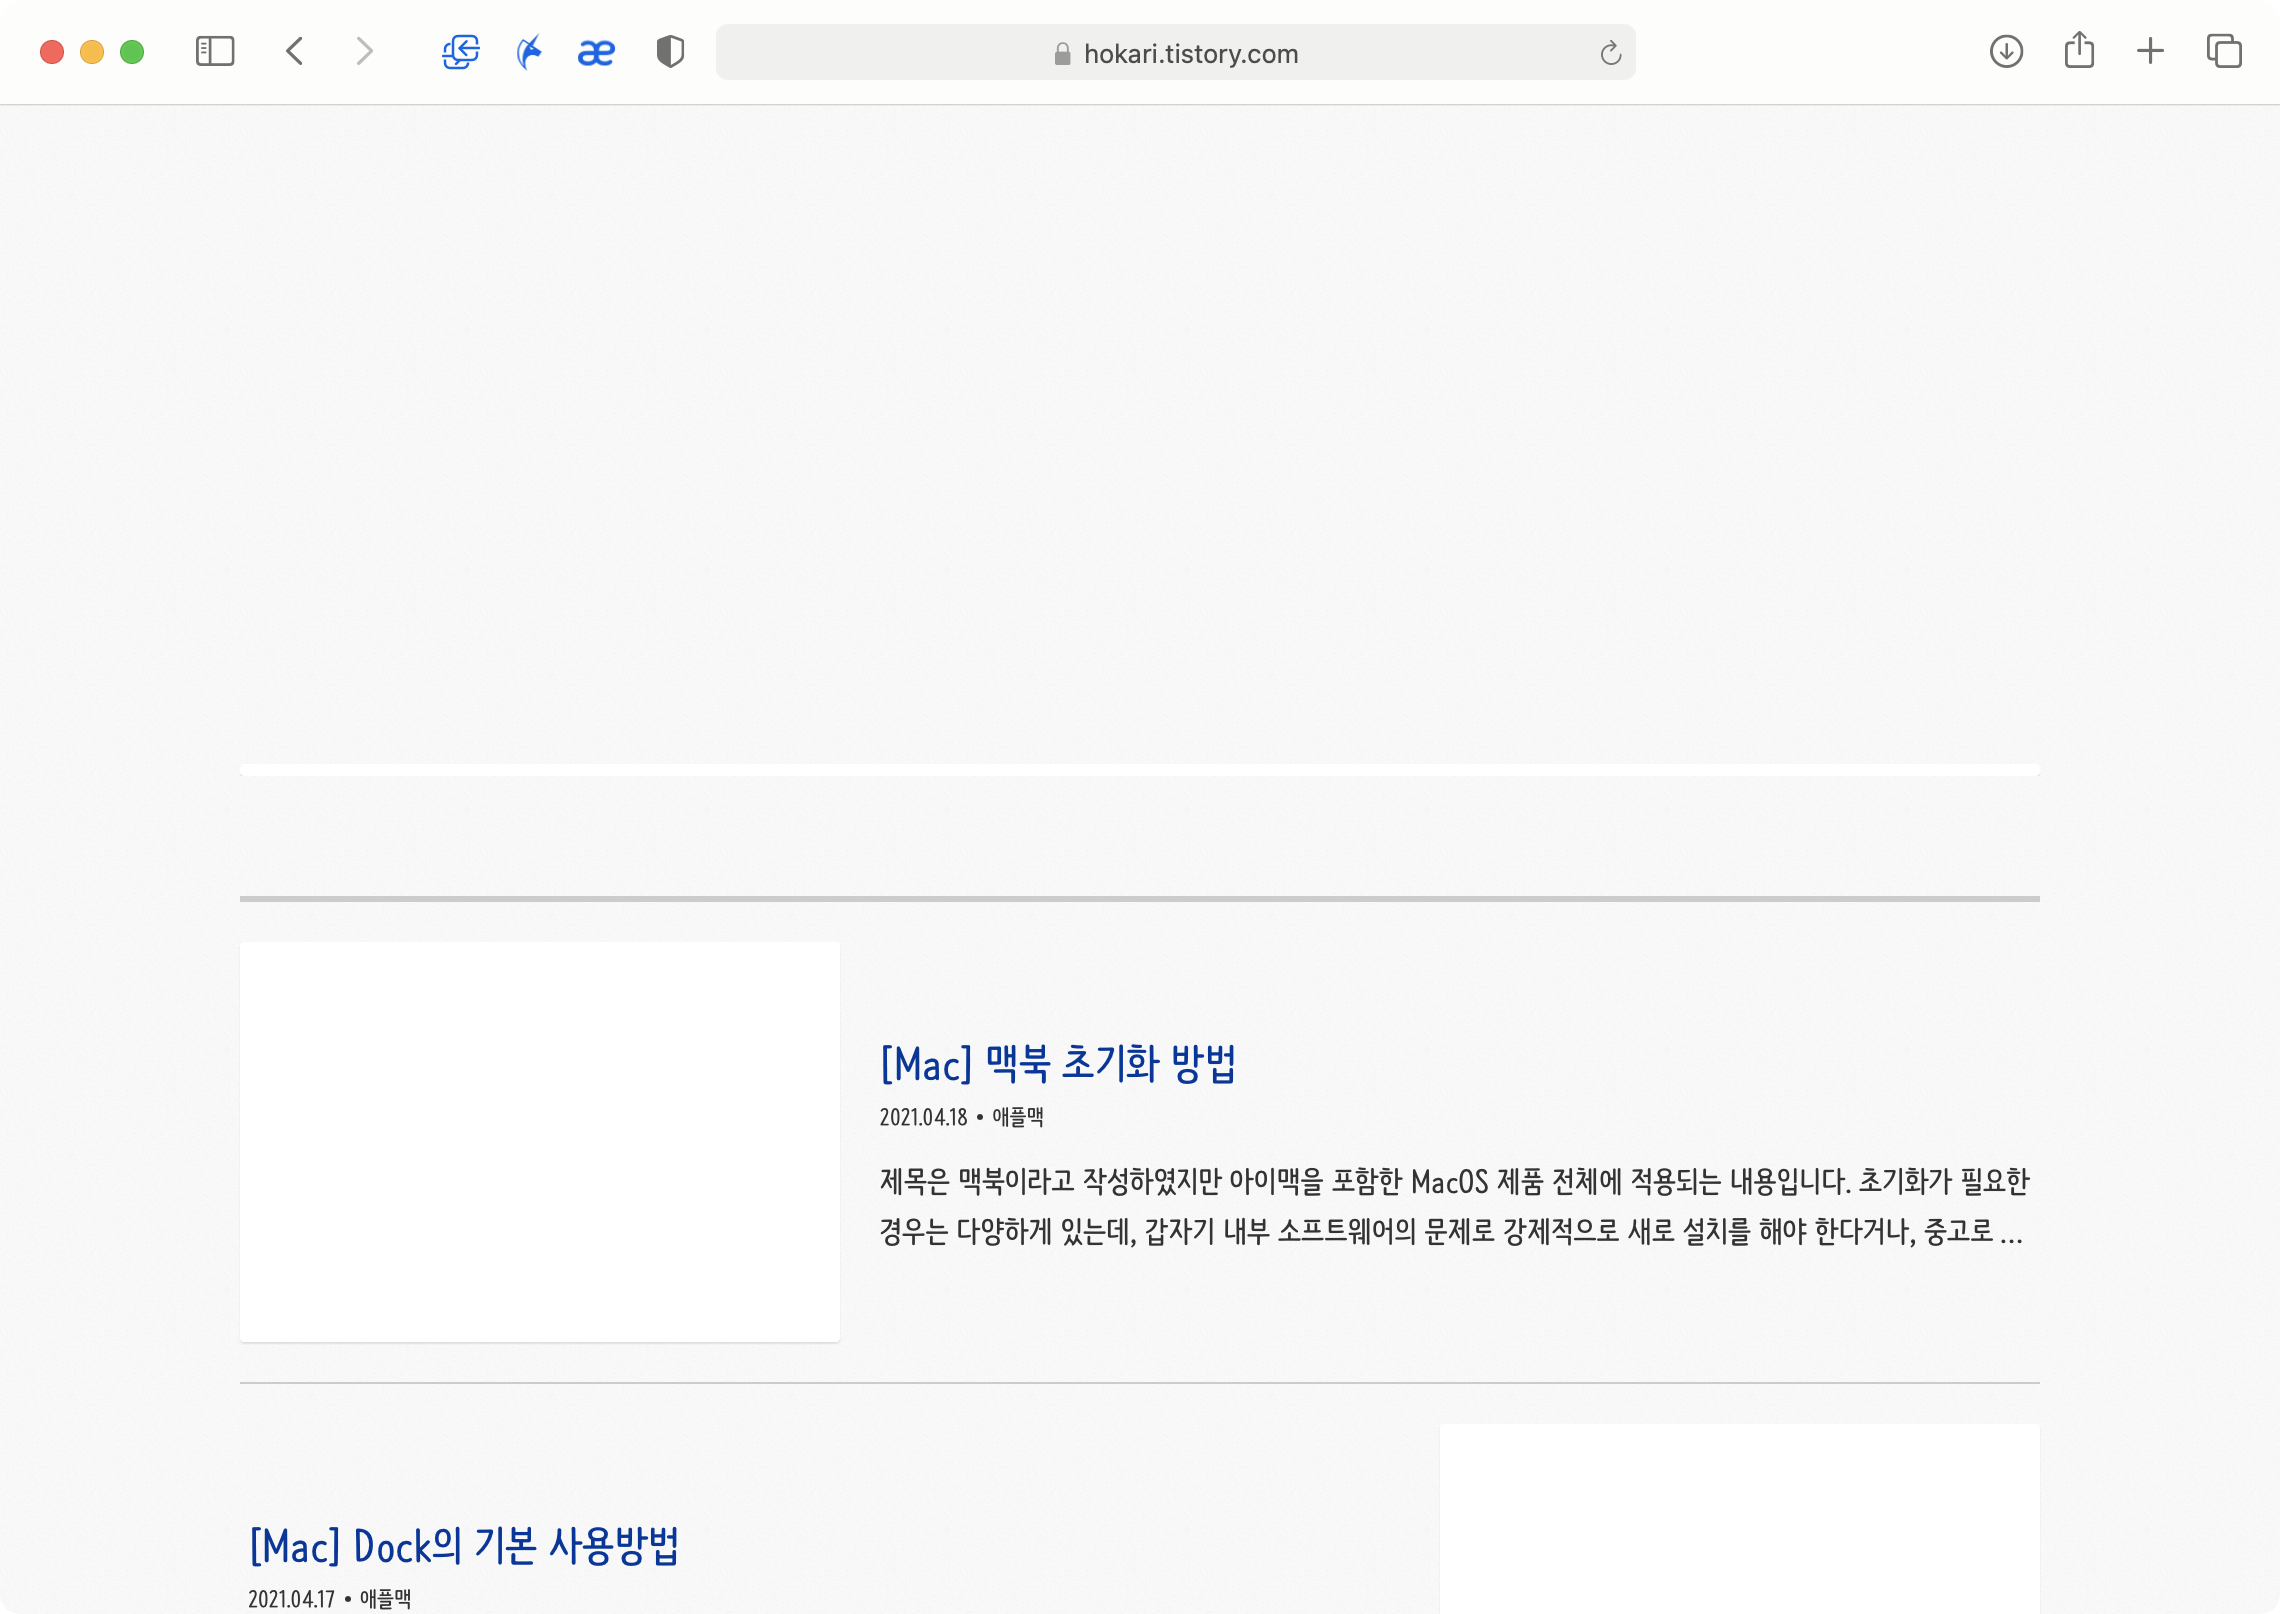Click the 맥북 초기화 post thumbnail

(x=540, y=1141)
